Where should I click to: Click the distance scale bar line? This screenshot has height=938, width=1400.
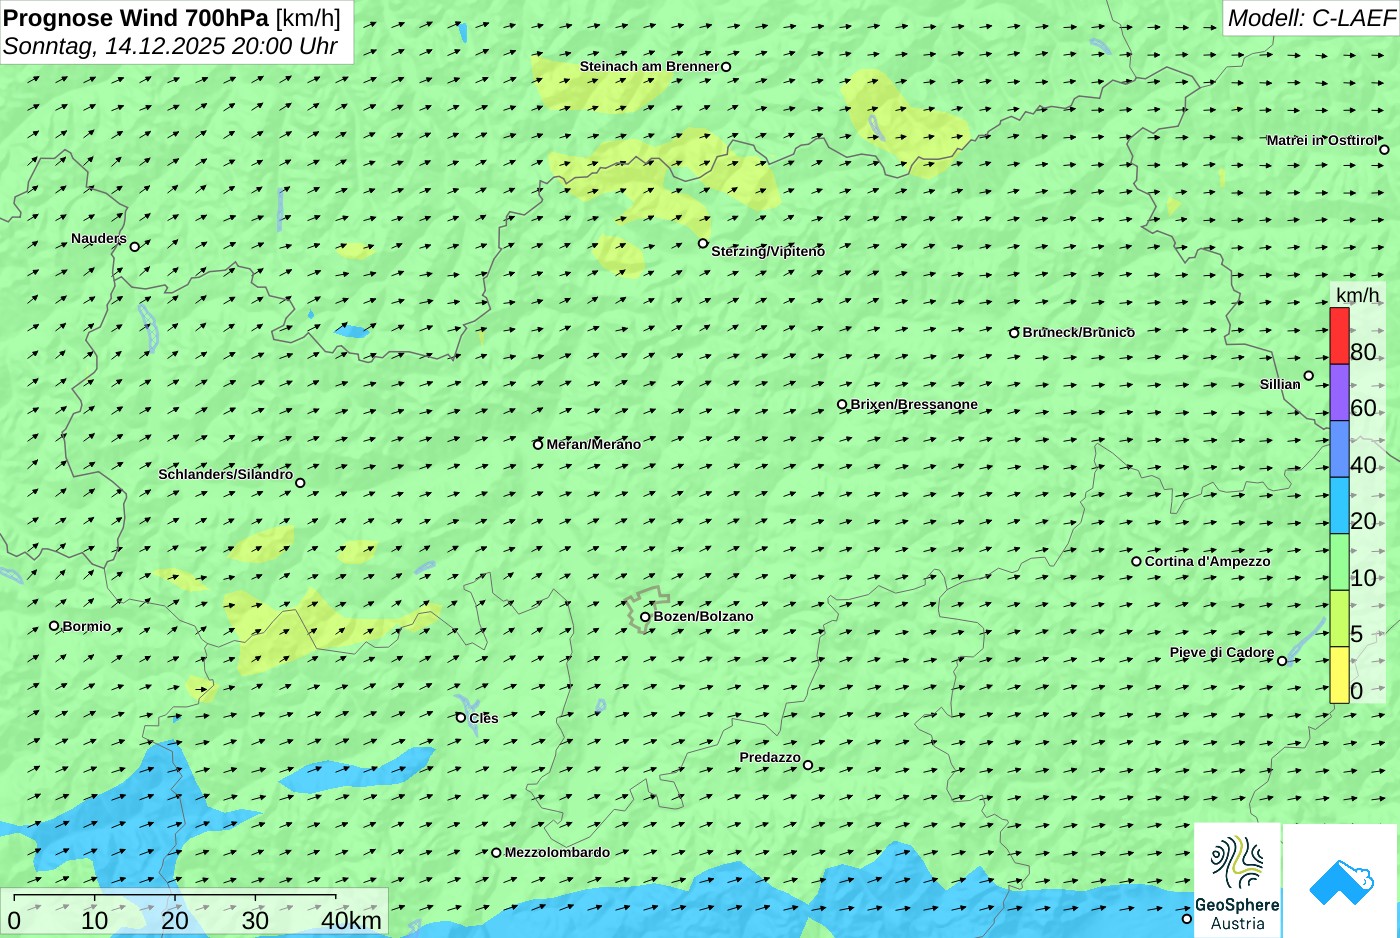click(x=175, y=896)
